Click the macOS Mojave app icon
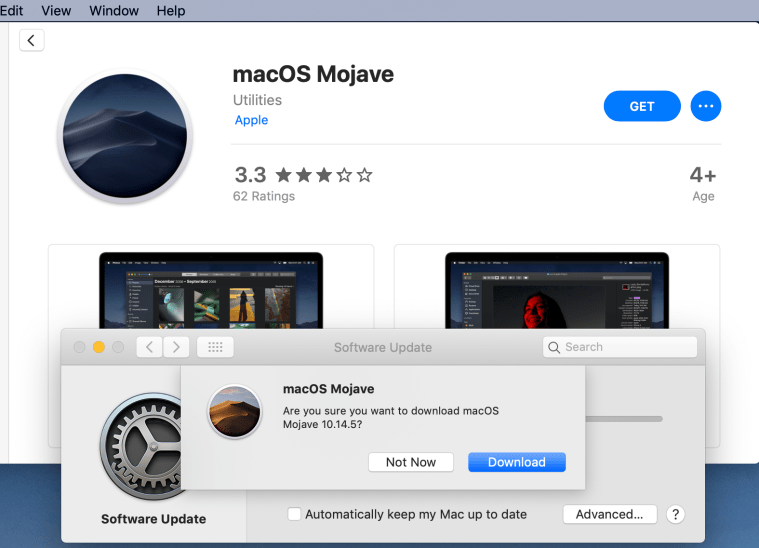This screenshot has width=759, height=548. click(x=125, y=136)
